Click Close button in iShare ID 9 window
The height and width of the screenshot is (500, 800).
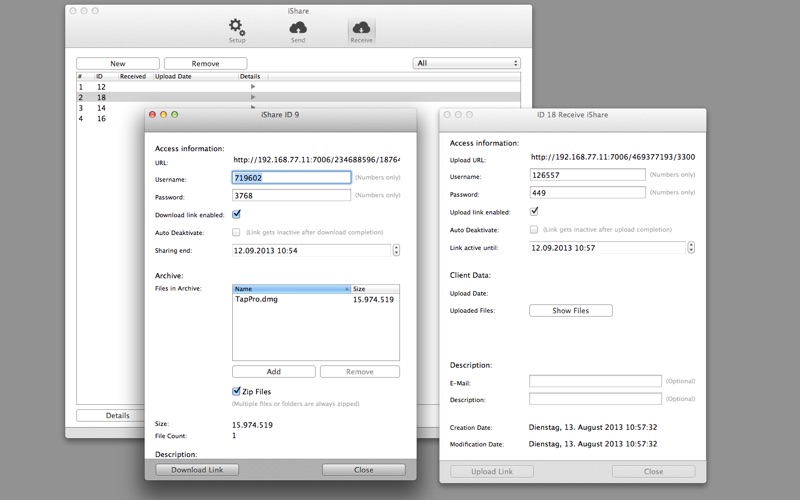(364, 469)
